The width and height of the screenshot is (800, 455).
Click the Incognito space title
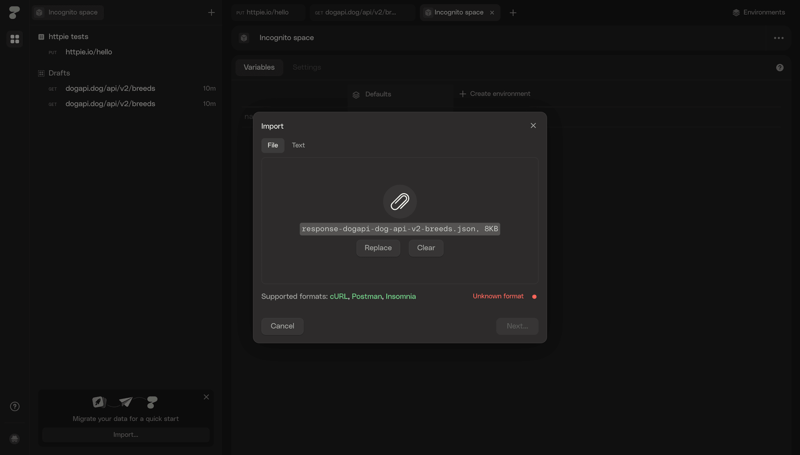(x=286, y=38)
